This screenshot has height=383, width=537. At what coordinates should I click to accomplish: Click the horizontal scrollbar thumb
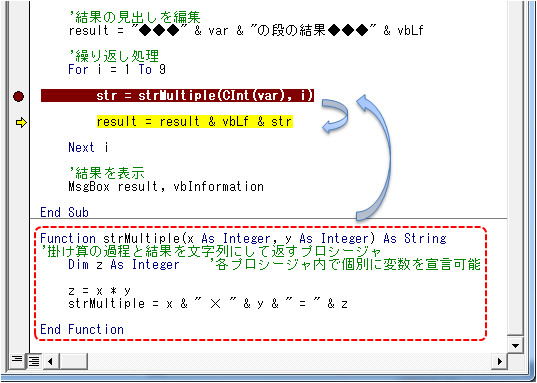(x=73, y=361)
